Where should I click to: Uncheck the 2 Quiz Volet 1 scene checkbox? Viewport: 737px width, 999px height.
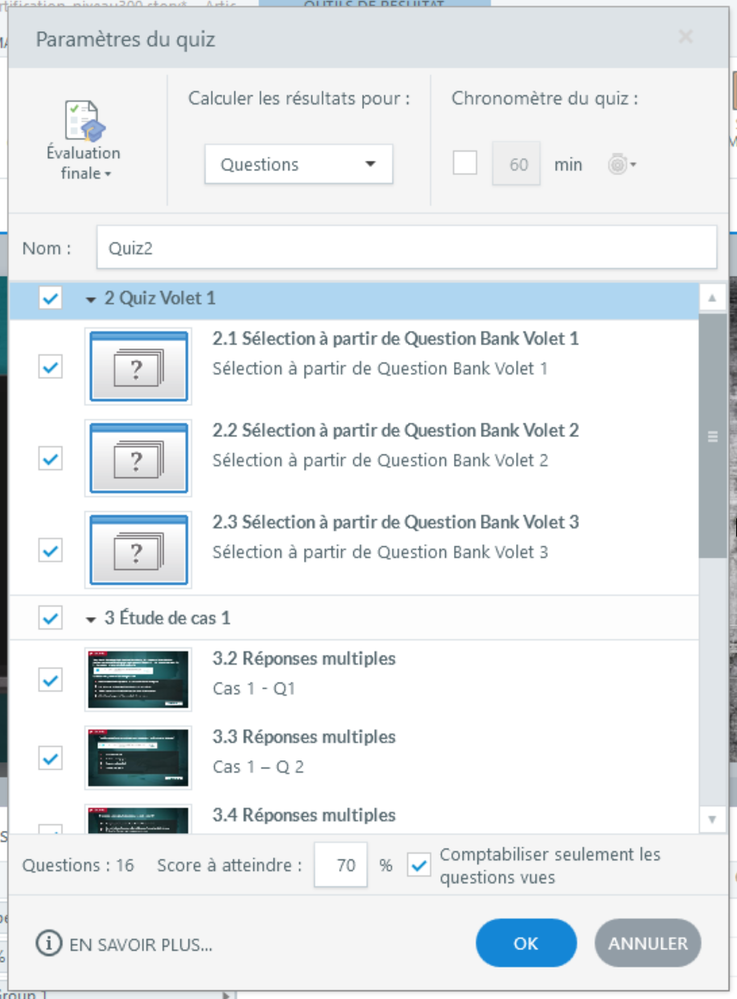point(50,298)
